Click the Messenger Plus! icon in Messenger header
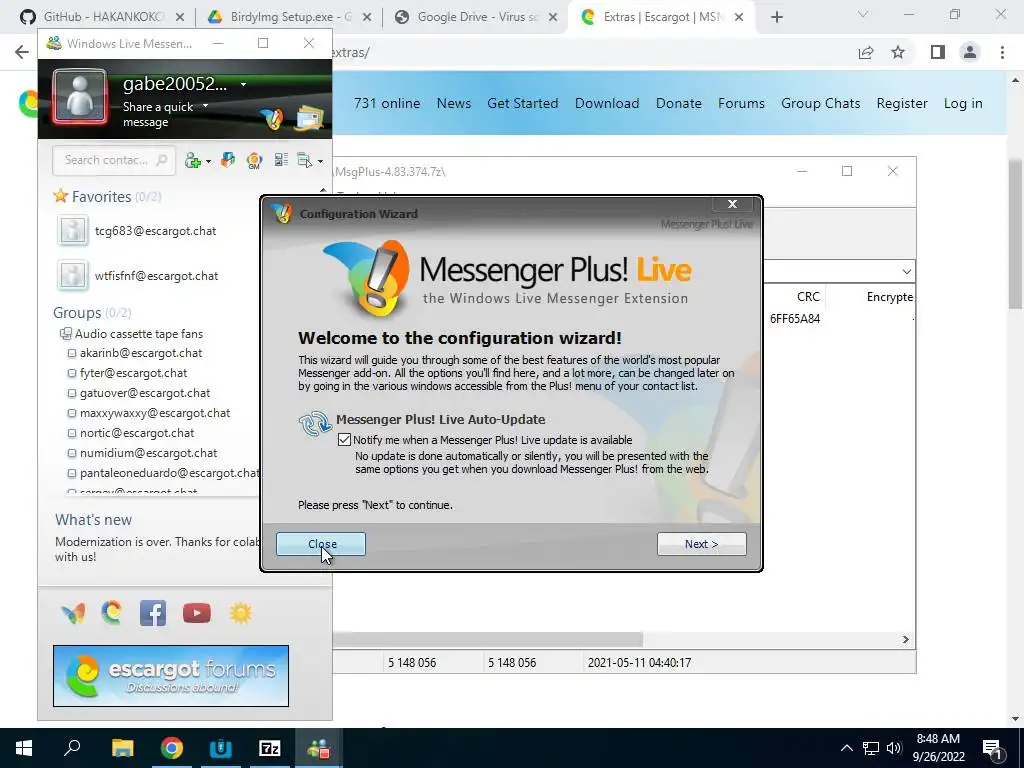The image size is (1024, 768). pyautogui.click(x=272, y=118)
